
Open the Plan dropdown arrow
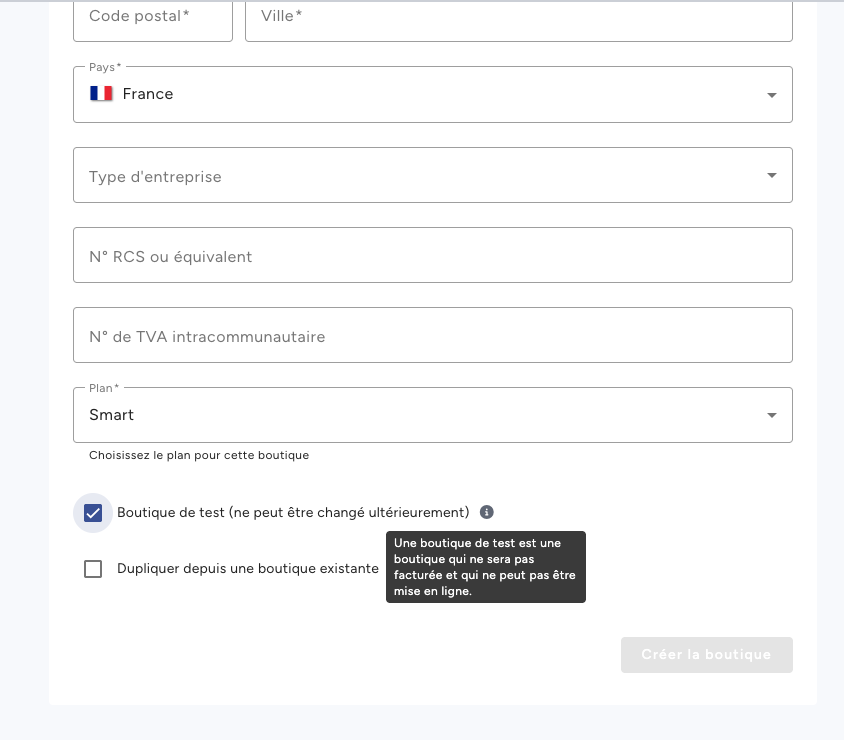point(771,415)
